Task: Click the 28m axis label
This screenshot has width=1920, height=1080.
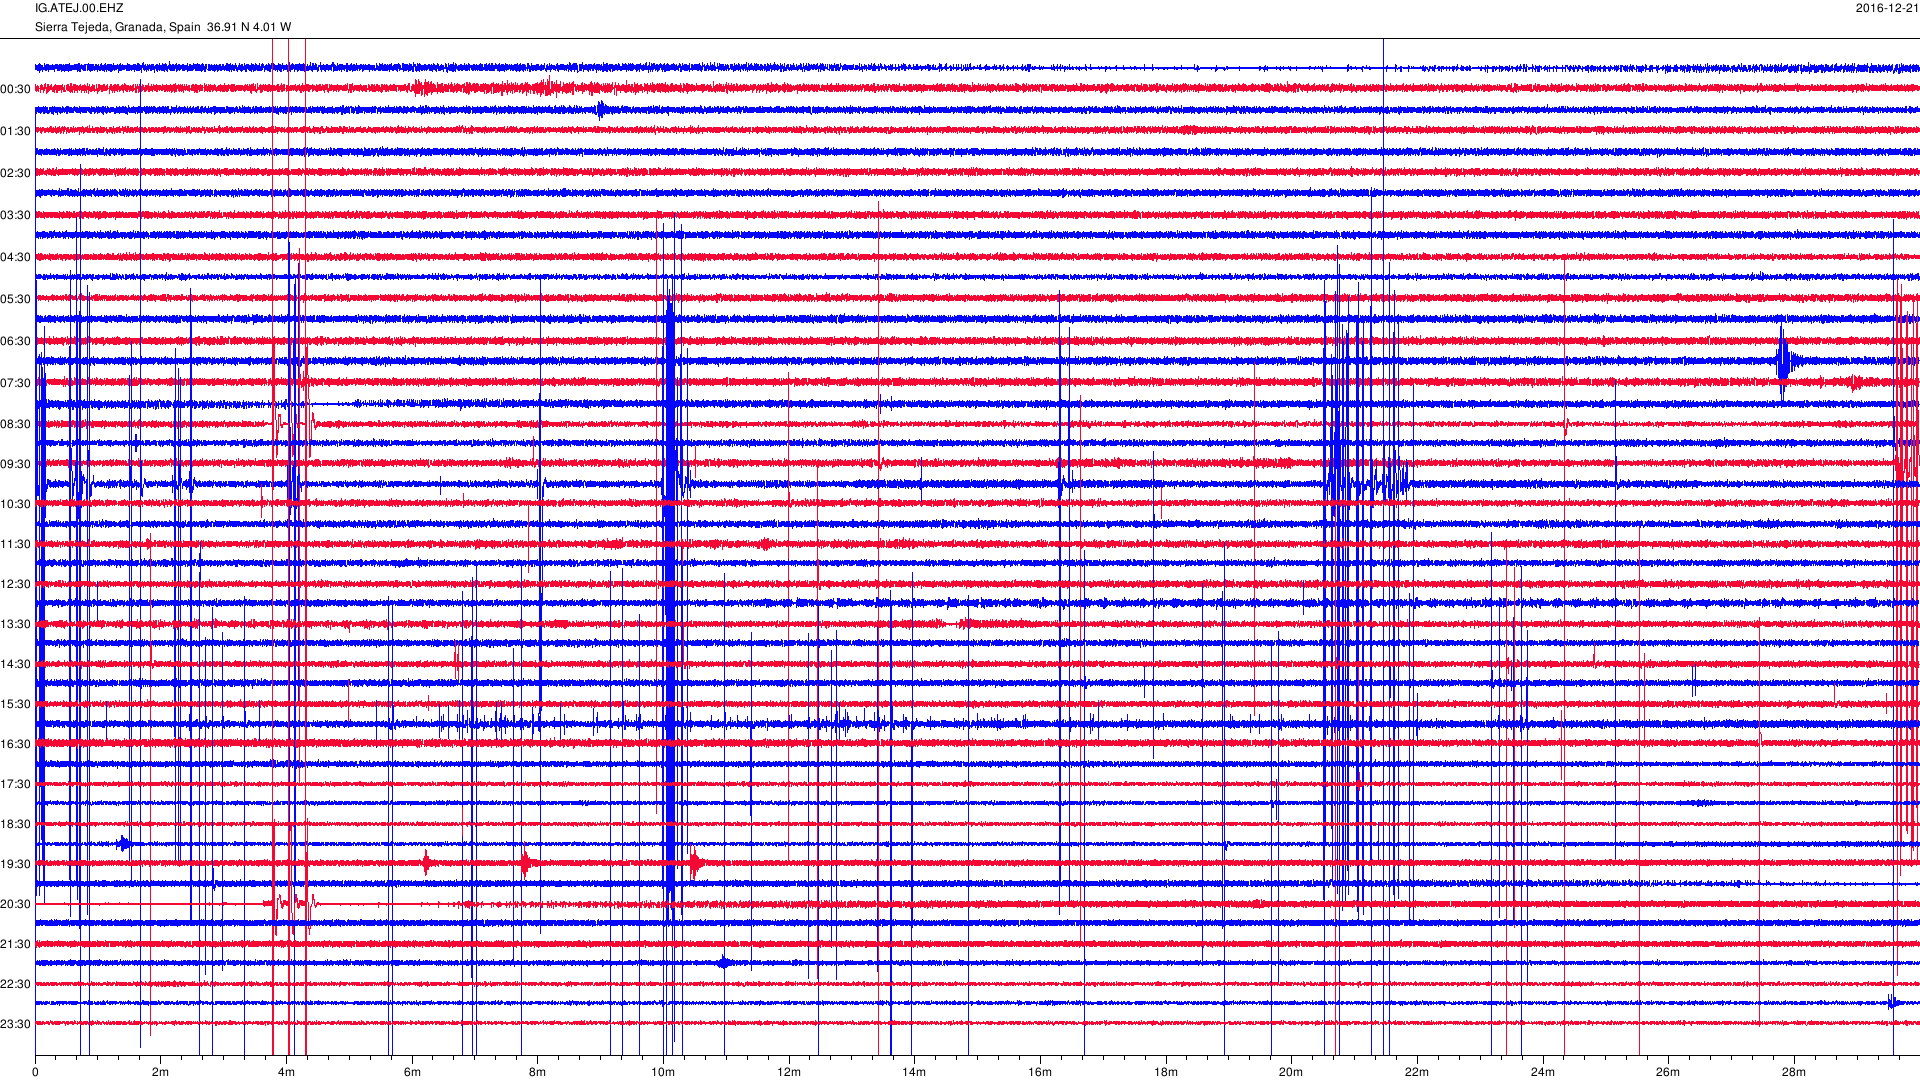Action: pyautogui.click(x=1794, y=1072)
